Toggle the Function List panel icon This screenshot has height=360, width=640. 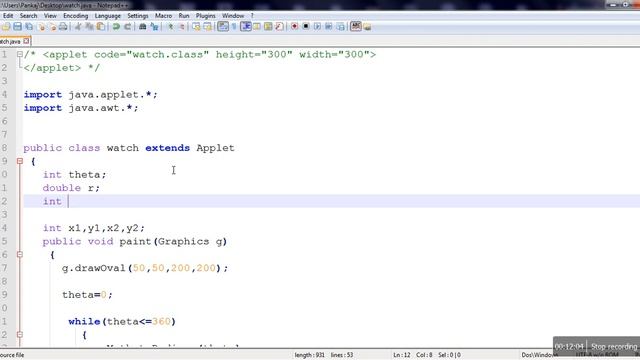(279, 27)
